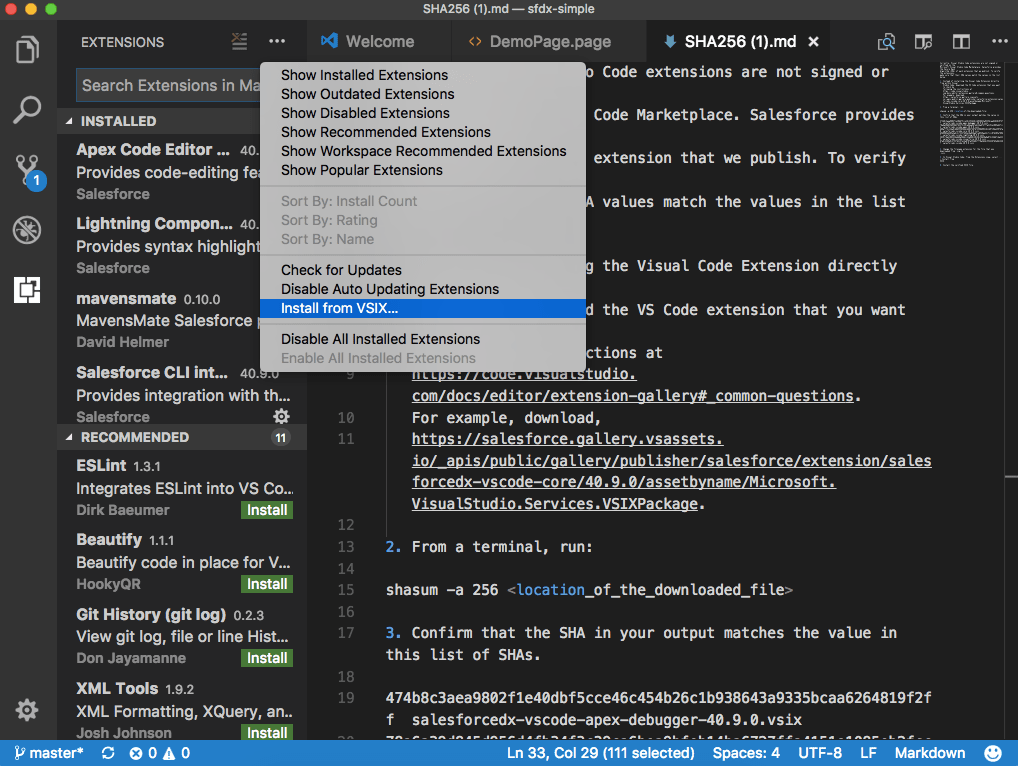Select Disable All Installed Extensions

[423, 340]
